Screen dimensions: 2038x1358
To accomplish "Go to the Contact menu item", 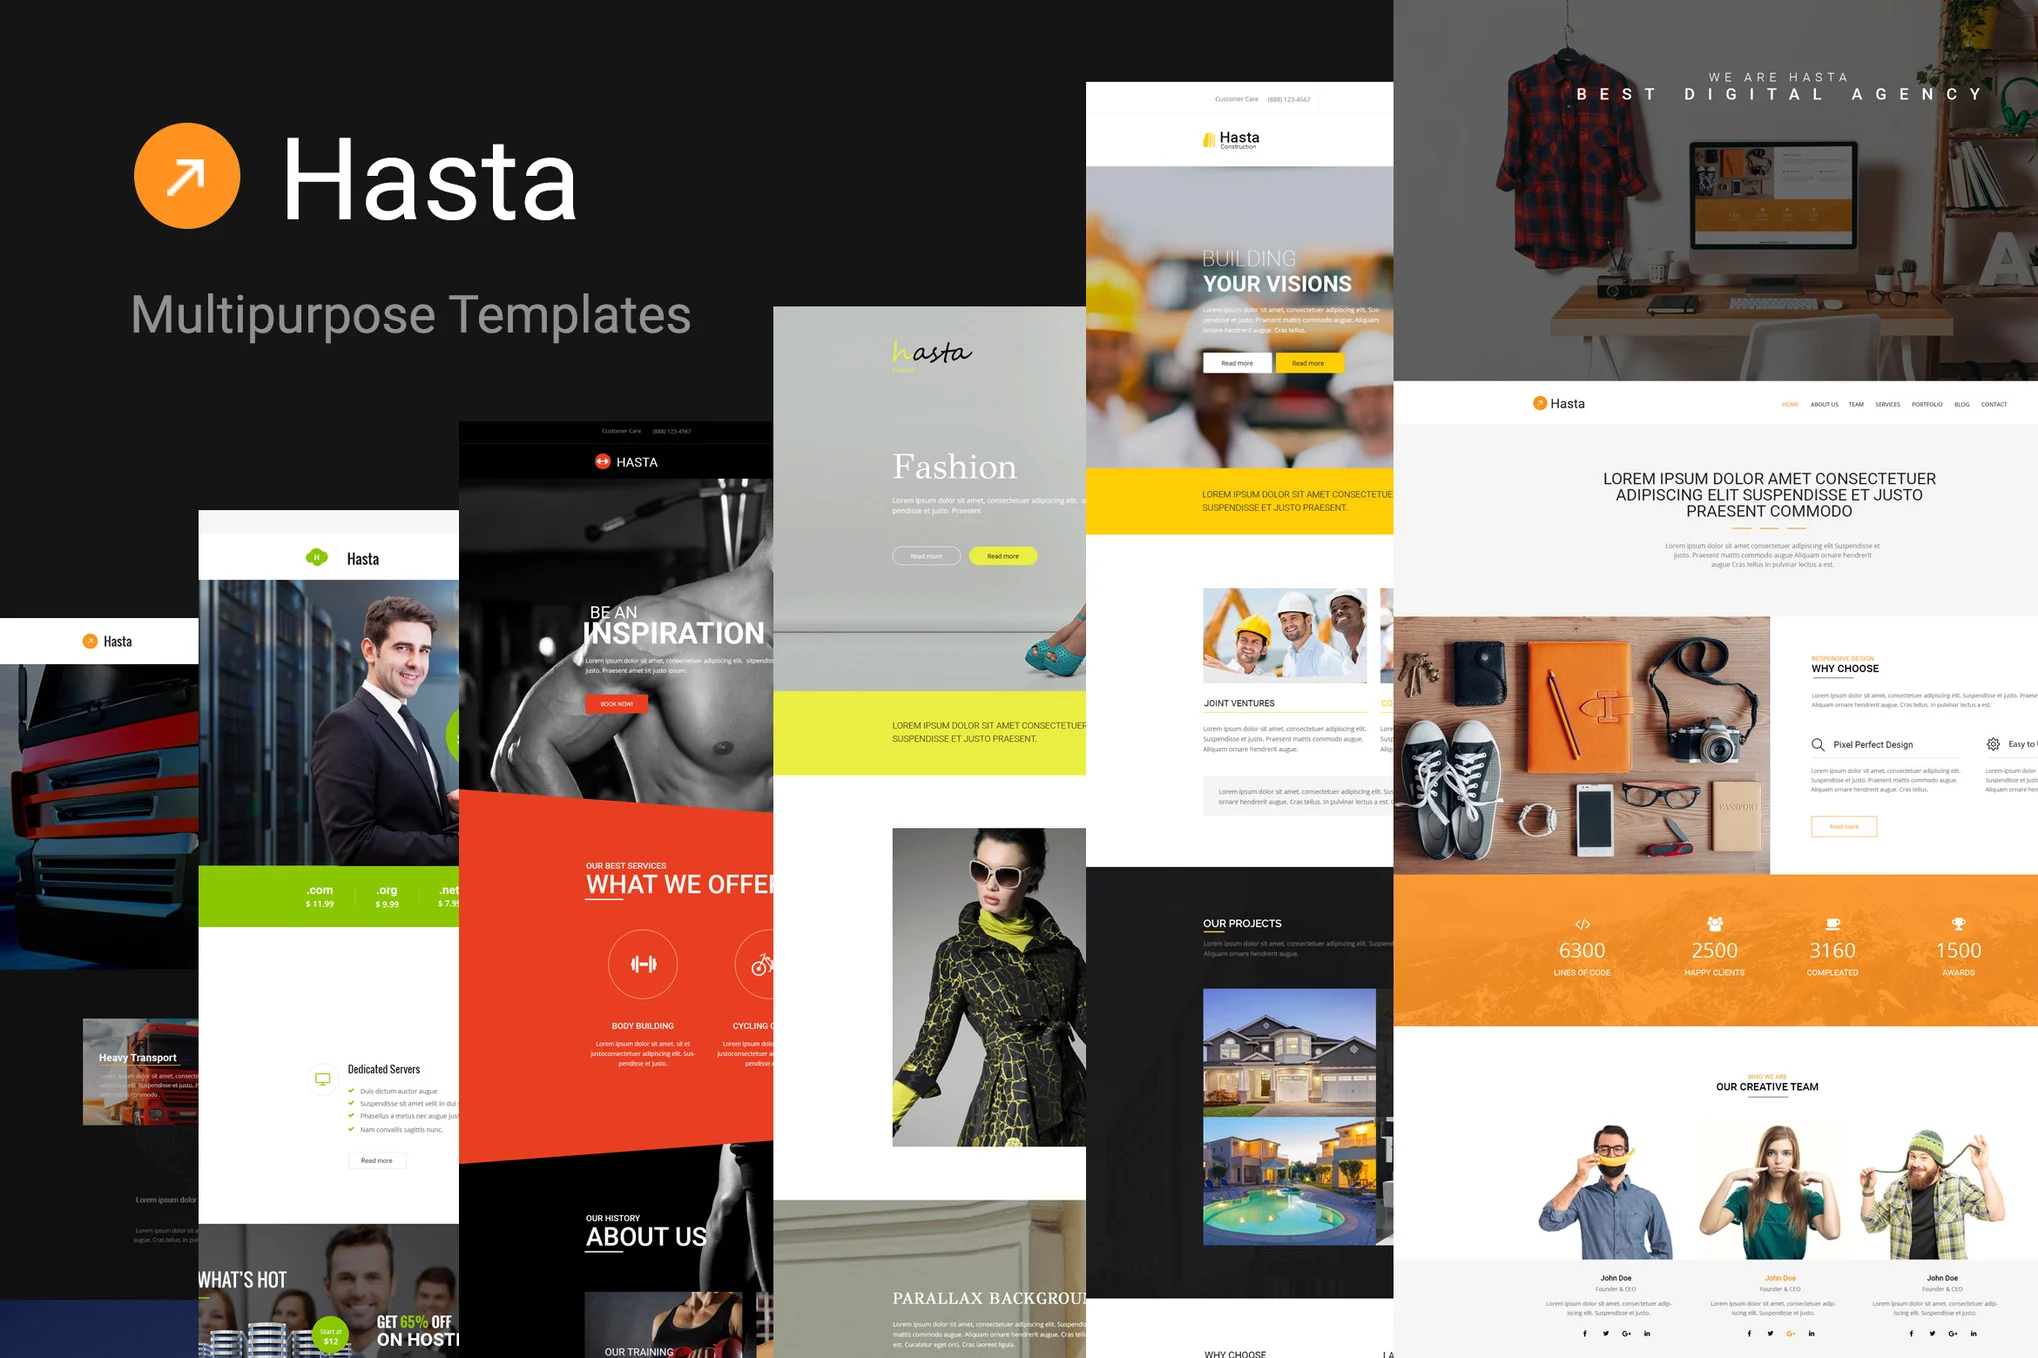I will point(1993,405).
